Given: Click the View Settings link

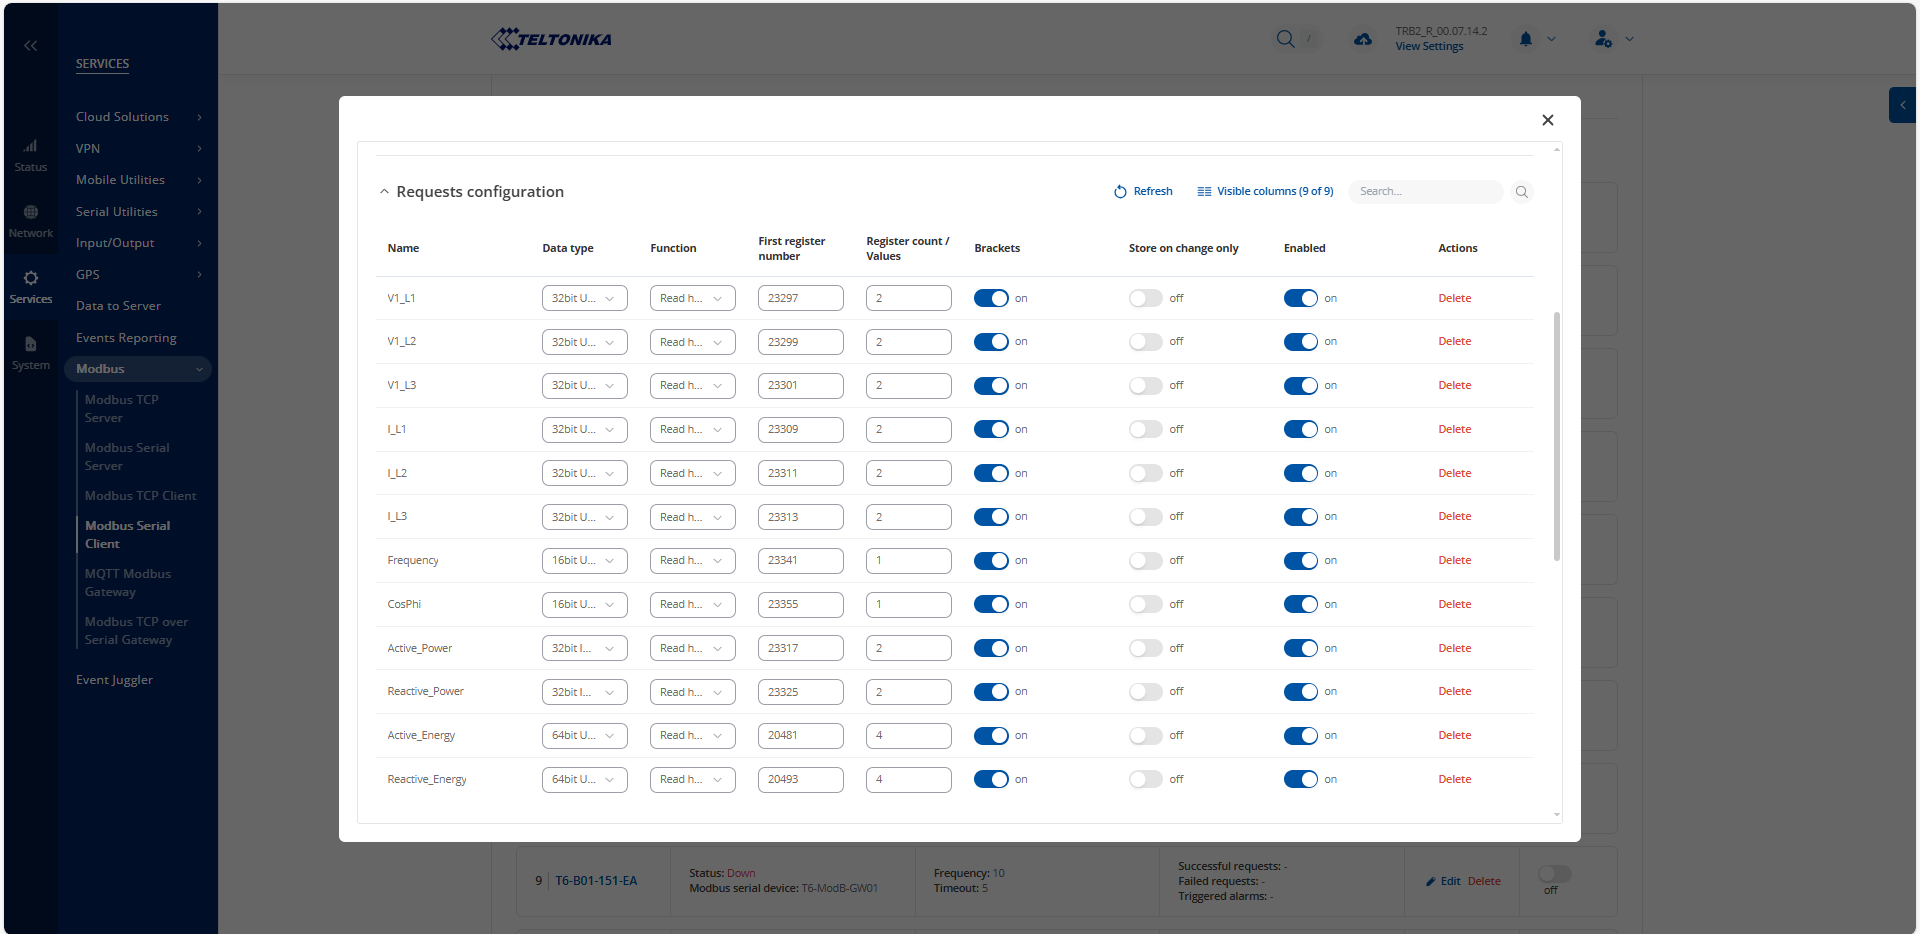Looking at the screenshot, I should click(1429, 47).
